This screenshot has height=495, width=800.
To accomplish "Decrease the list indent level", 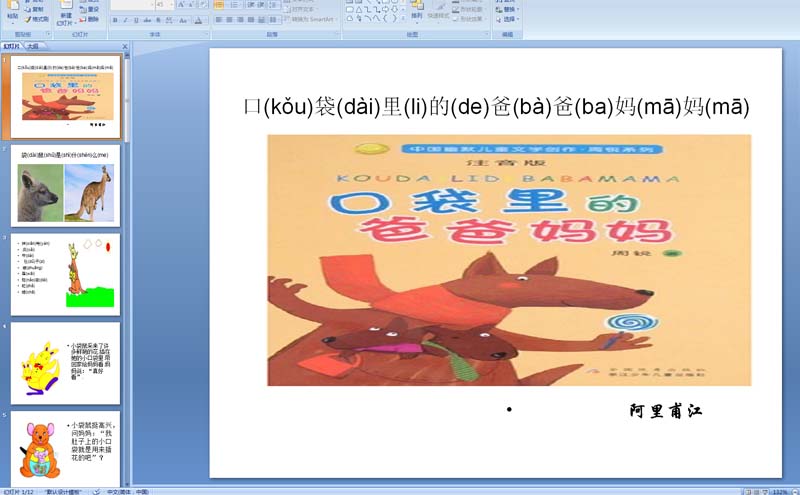I will [251, 5].
